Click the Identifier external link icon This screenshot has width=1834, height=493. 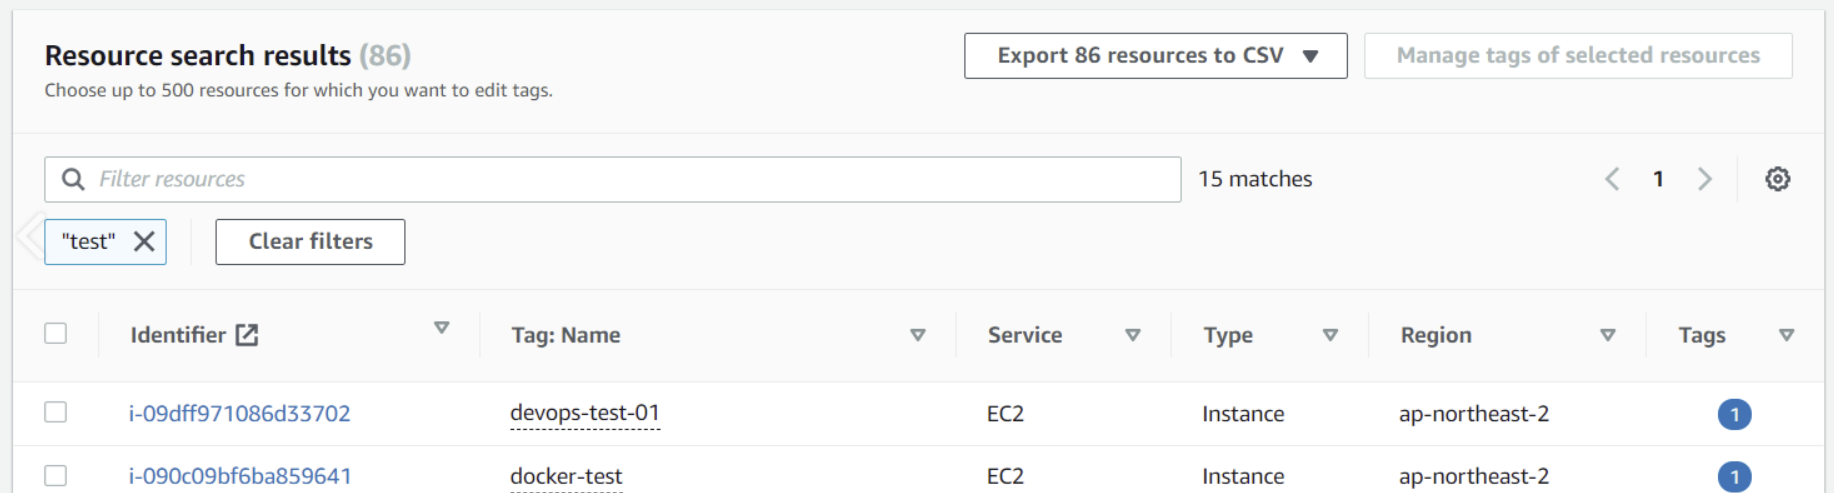[x=247, y=335]
